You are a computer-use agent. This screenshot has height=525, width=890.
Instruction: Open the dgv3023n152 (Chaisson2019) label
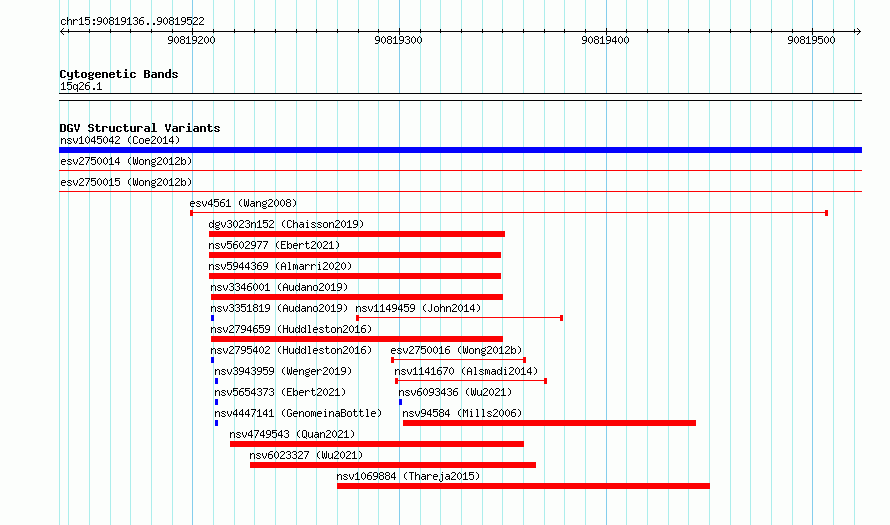pyautogui.click(x=286, y=224)
